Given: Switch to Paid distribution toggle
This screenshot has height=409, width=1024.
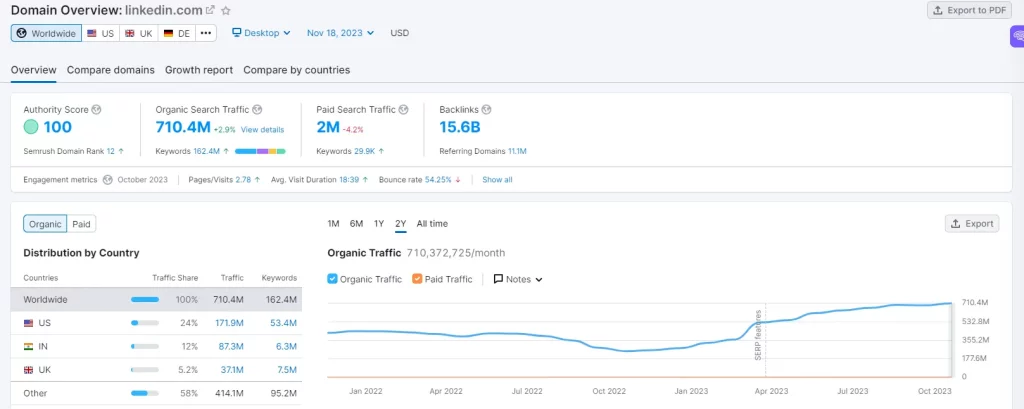Looking at the screenshot, I should [x=81, y=224].
